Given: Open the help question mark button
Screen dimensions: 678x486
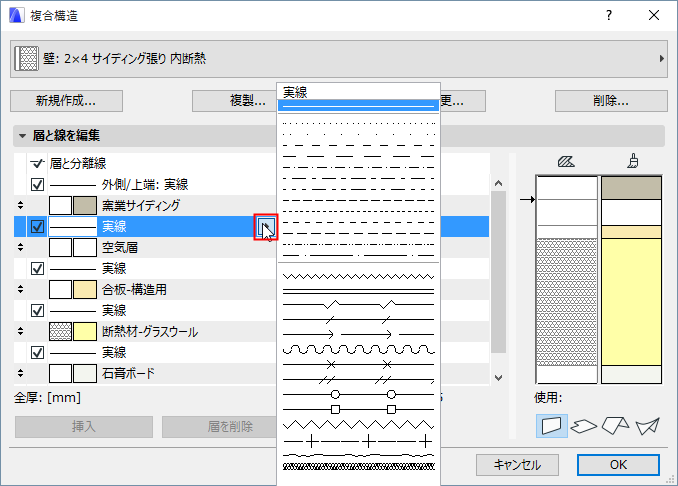Looking at the screenshot, I should pyautogui.click(x=609, y=16).
